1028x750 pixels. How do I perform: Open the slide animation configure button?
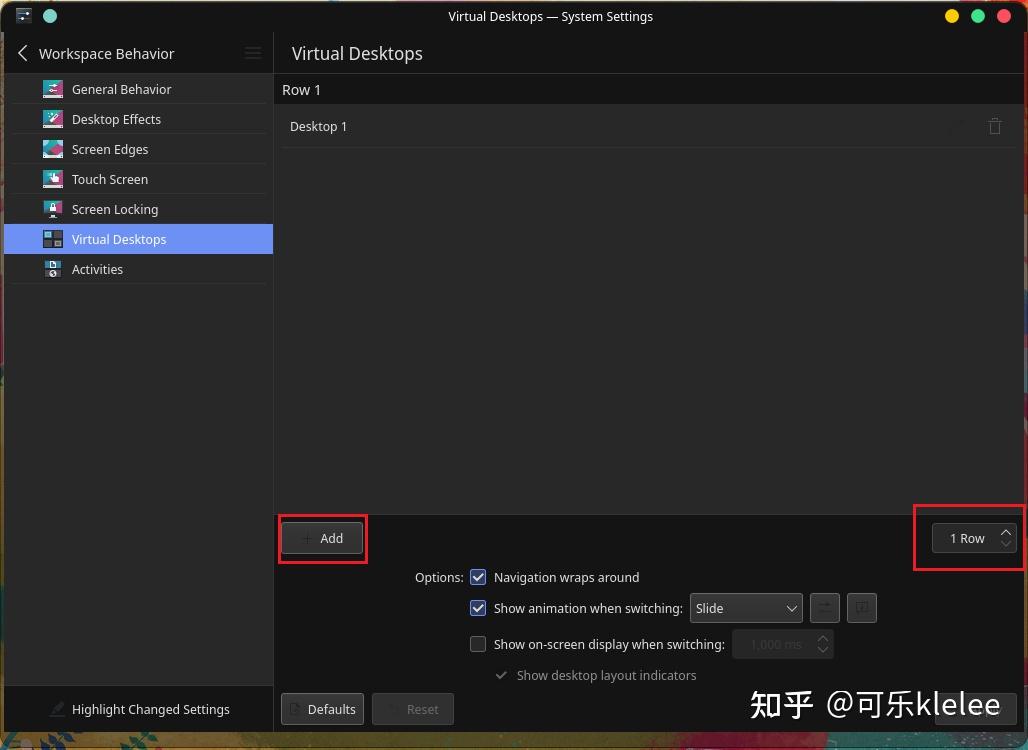pyautogui.click(x=825, y=608)
